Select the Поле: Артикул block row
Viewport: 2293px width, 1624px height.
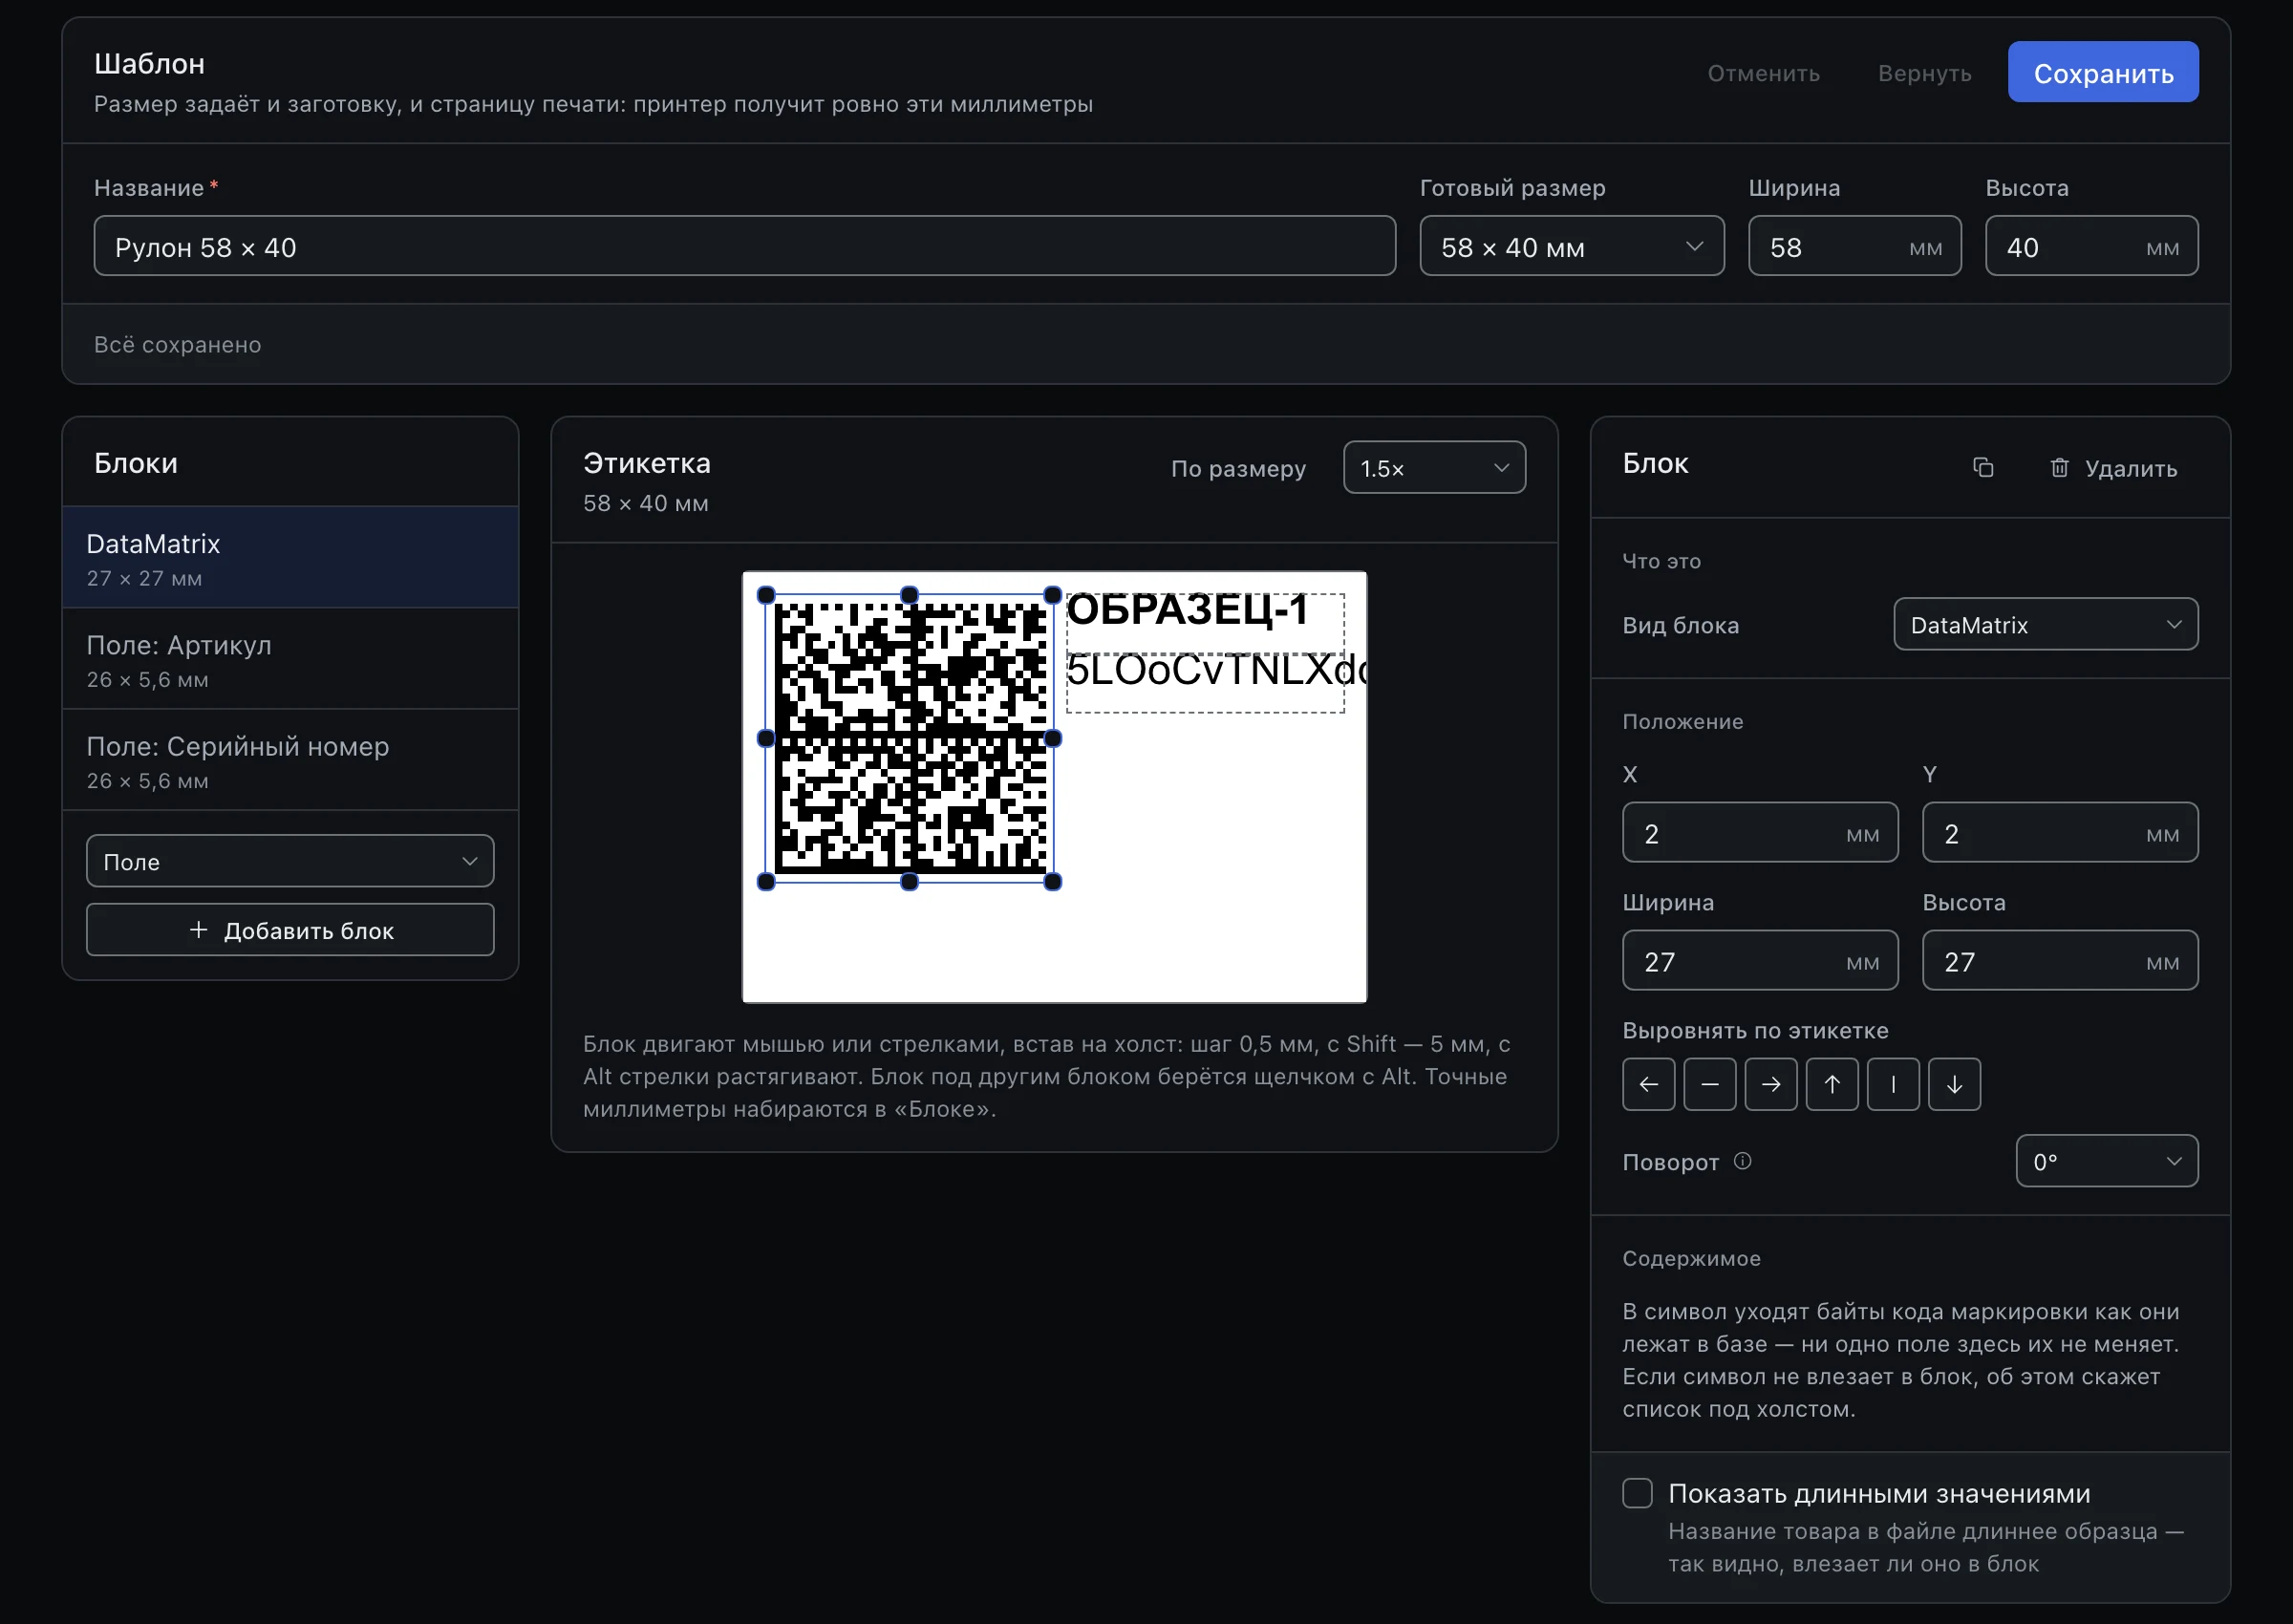290,659
